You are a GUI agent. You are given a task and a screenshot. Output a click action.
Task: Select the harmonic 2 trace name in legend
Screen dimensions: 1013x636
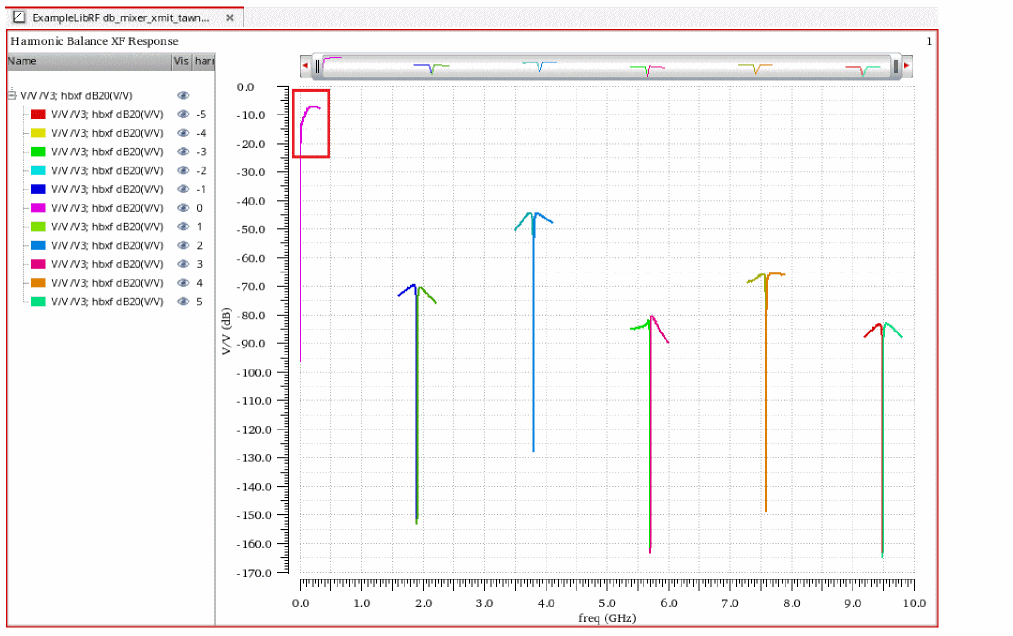tap(107, 245)
